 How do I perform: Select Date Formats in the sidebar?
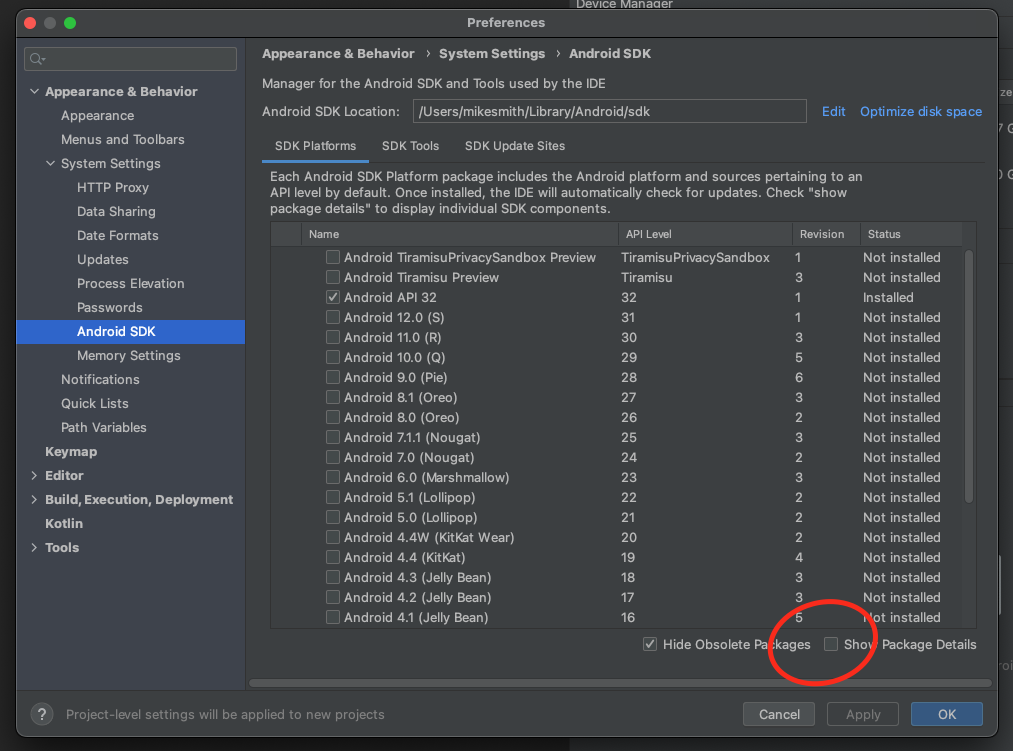coord(118,235)
